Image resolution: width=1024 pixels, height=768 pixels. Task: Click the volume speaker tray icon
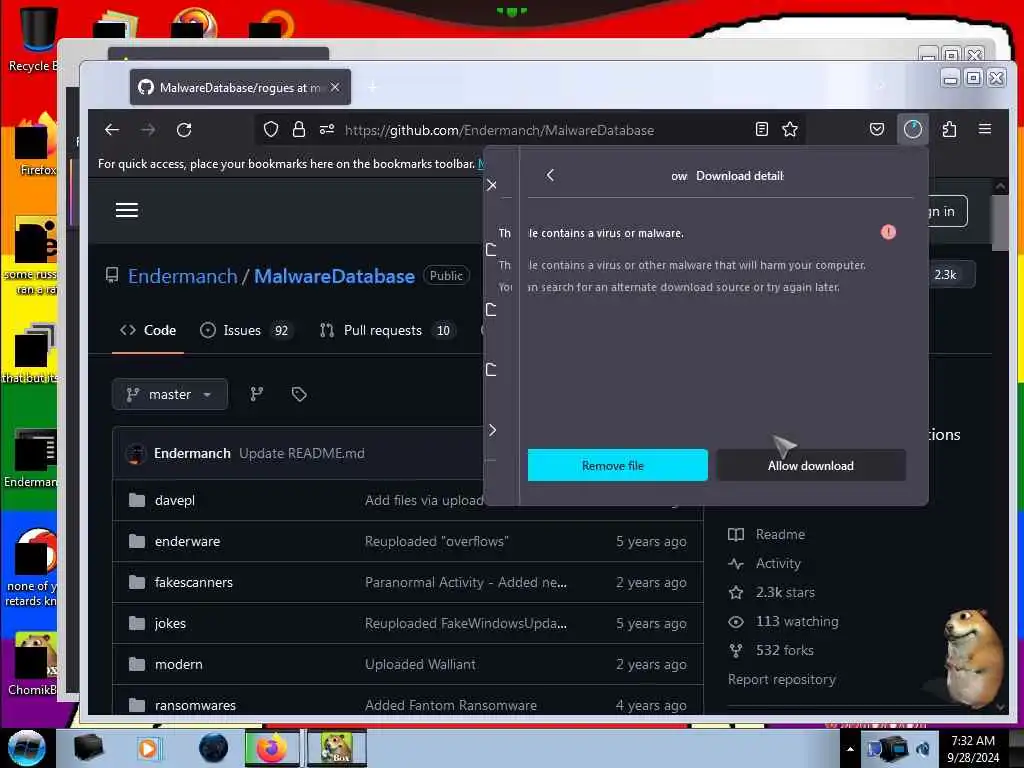click(923, 748)
